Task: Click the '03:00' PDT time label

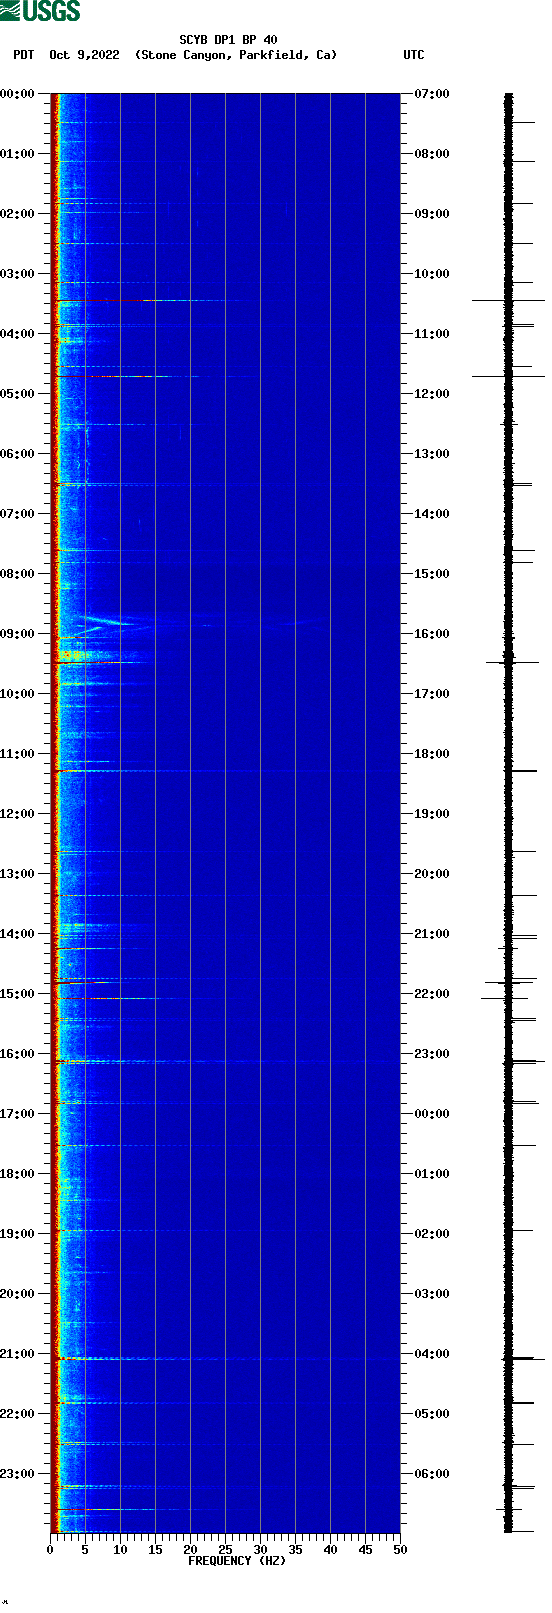Action: click(x=17, y=274)
